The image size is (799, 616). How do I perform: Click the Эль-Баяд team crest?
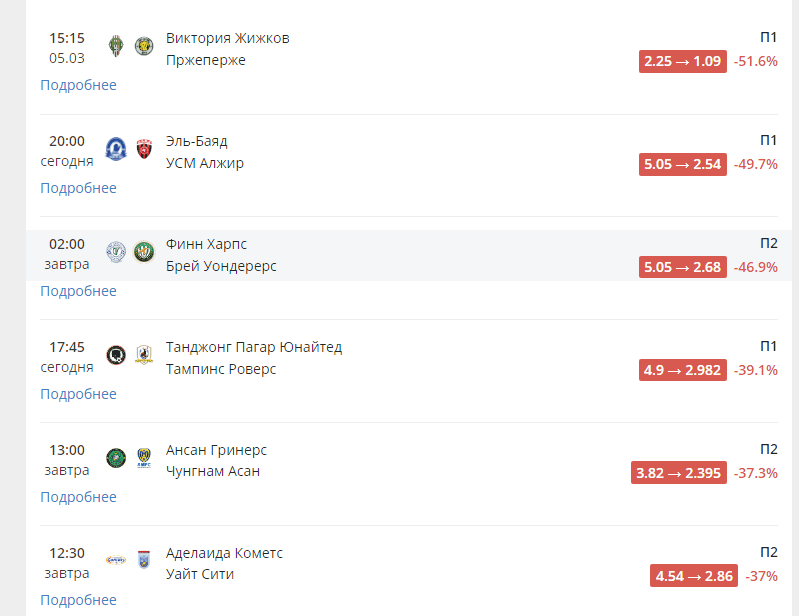pyautogui.click(x=116, y=149)
